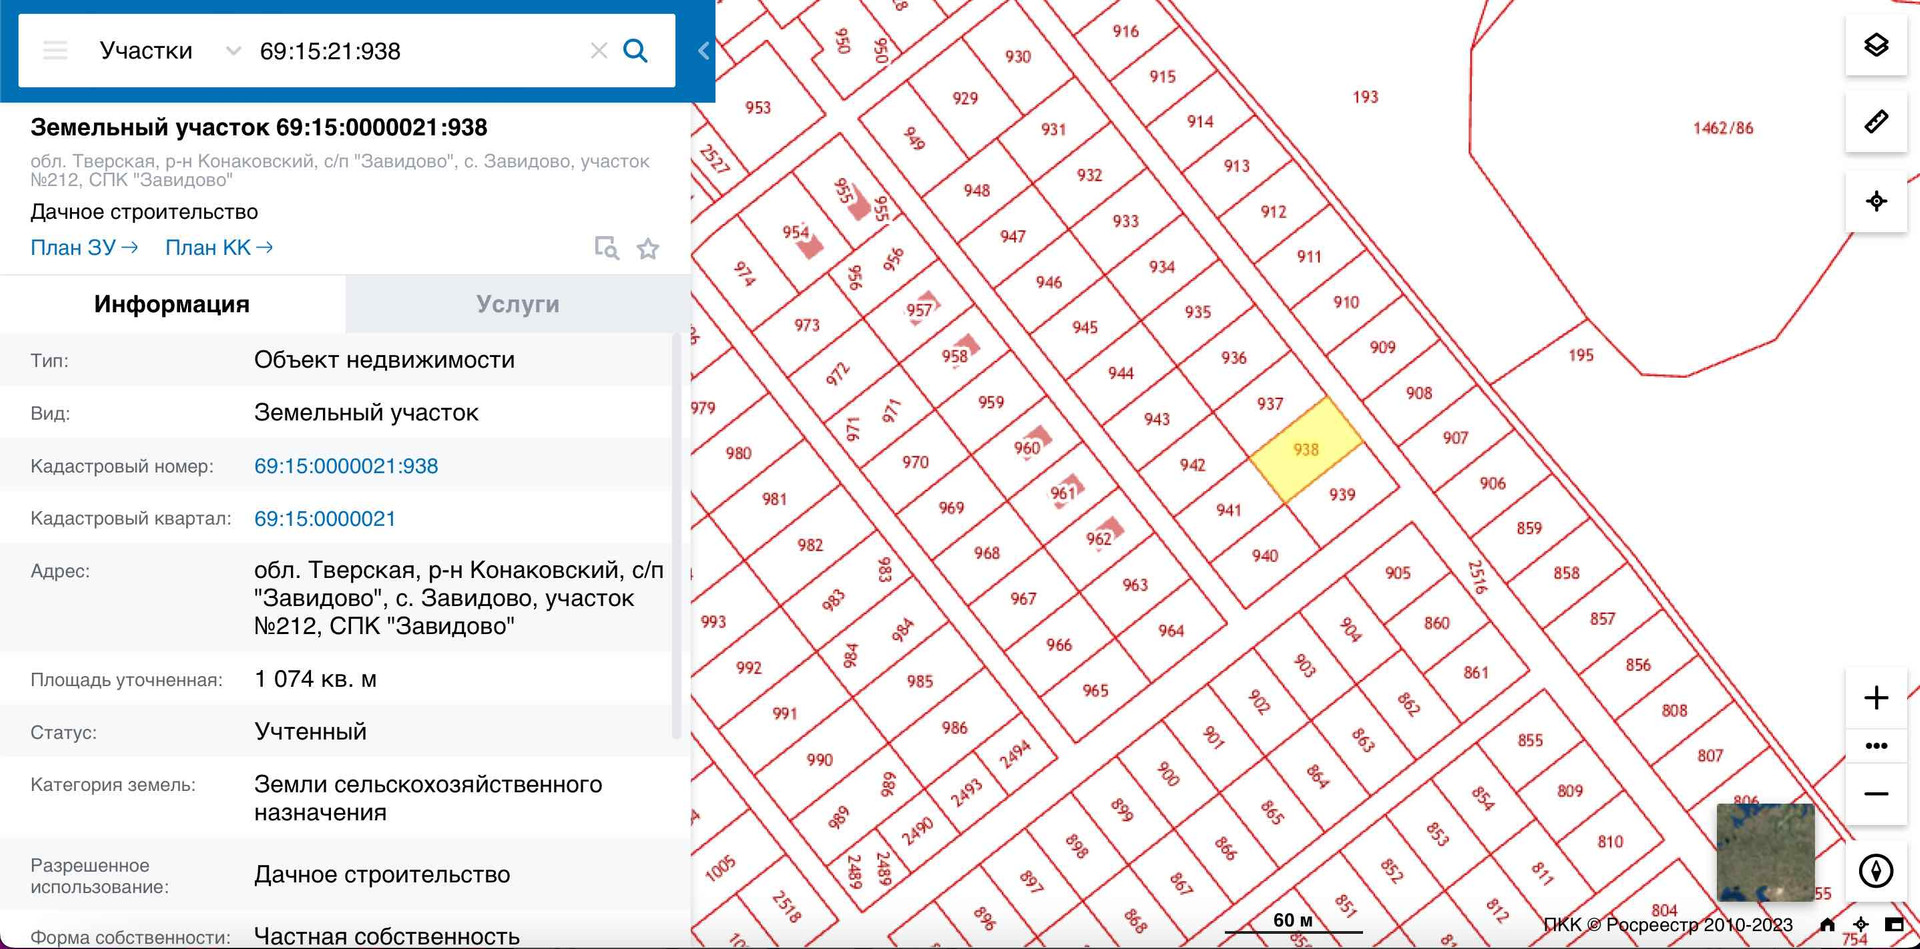
Task: Click the small crosshair icon in the footer
Action: click(1861, 925)
